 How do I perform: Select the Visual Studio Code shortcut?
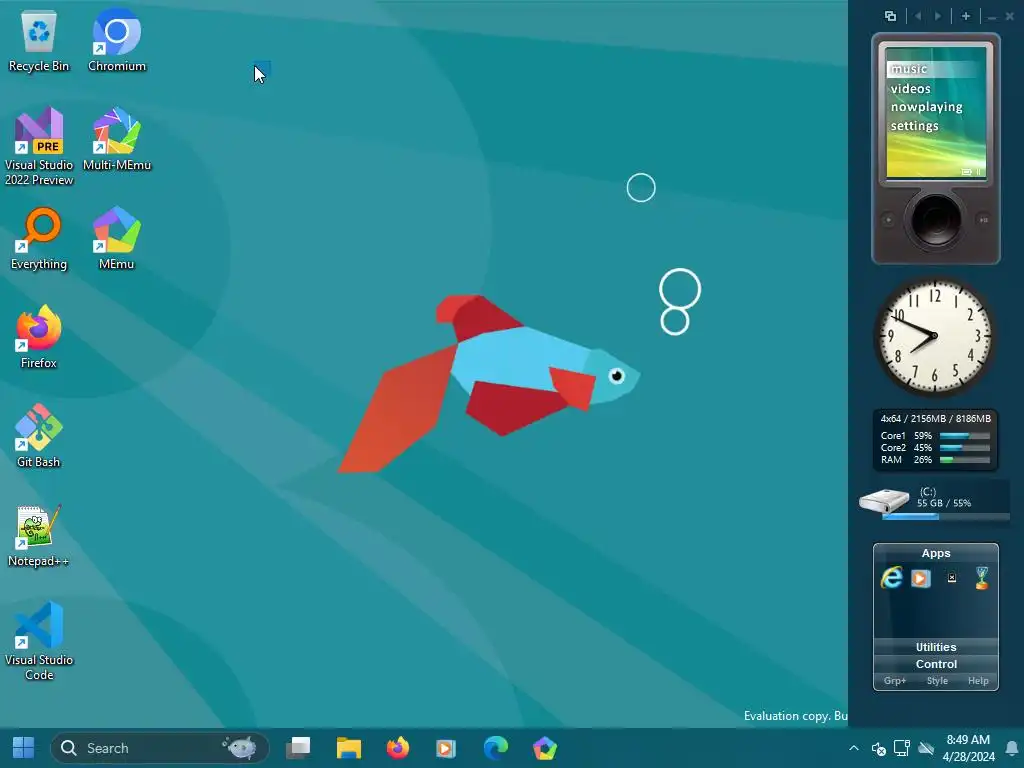[39, 641]
